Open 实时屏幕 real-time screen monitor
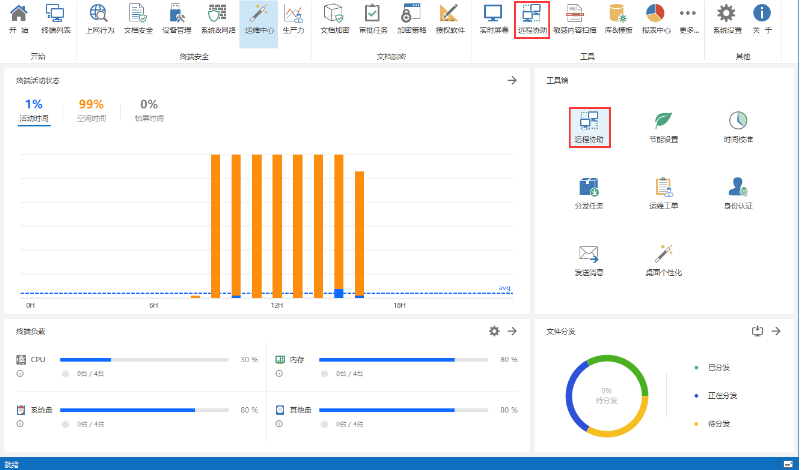This screenshot has height=470, width=801. (494, 19)
